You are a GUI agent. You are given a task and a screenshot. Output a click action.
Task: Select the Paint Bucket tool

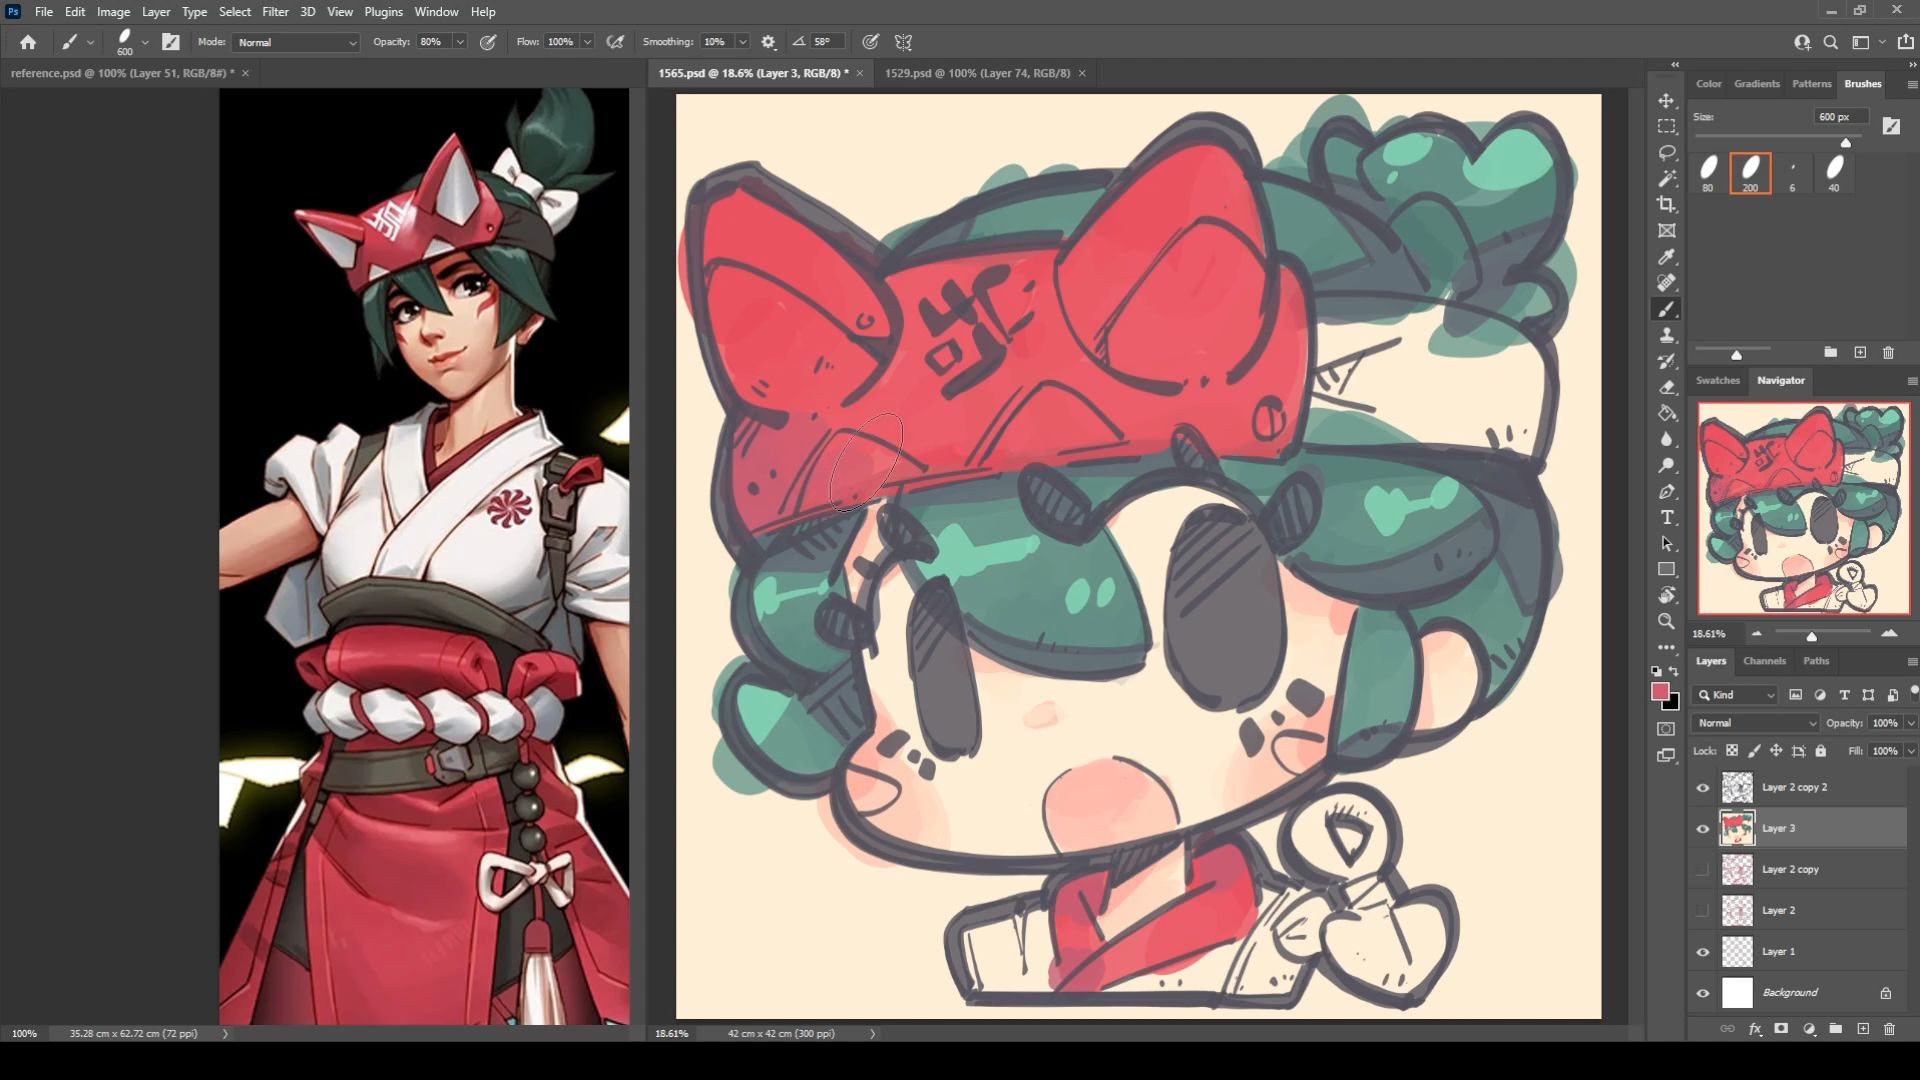click(x=1666, y=413)
